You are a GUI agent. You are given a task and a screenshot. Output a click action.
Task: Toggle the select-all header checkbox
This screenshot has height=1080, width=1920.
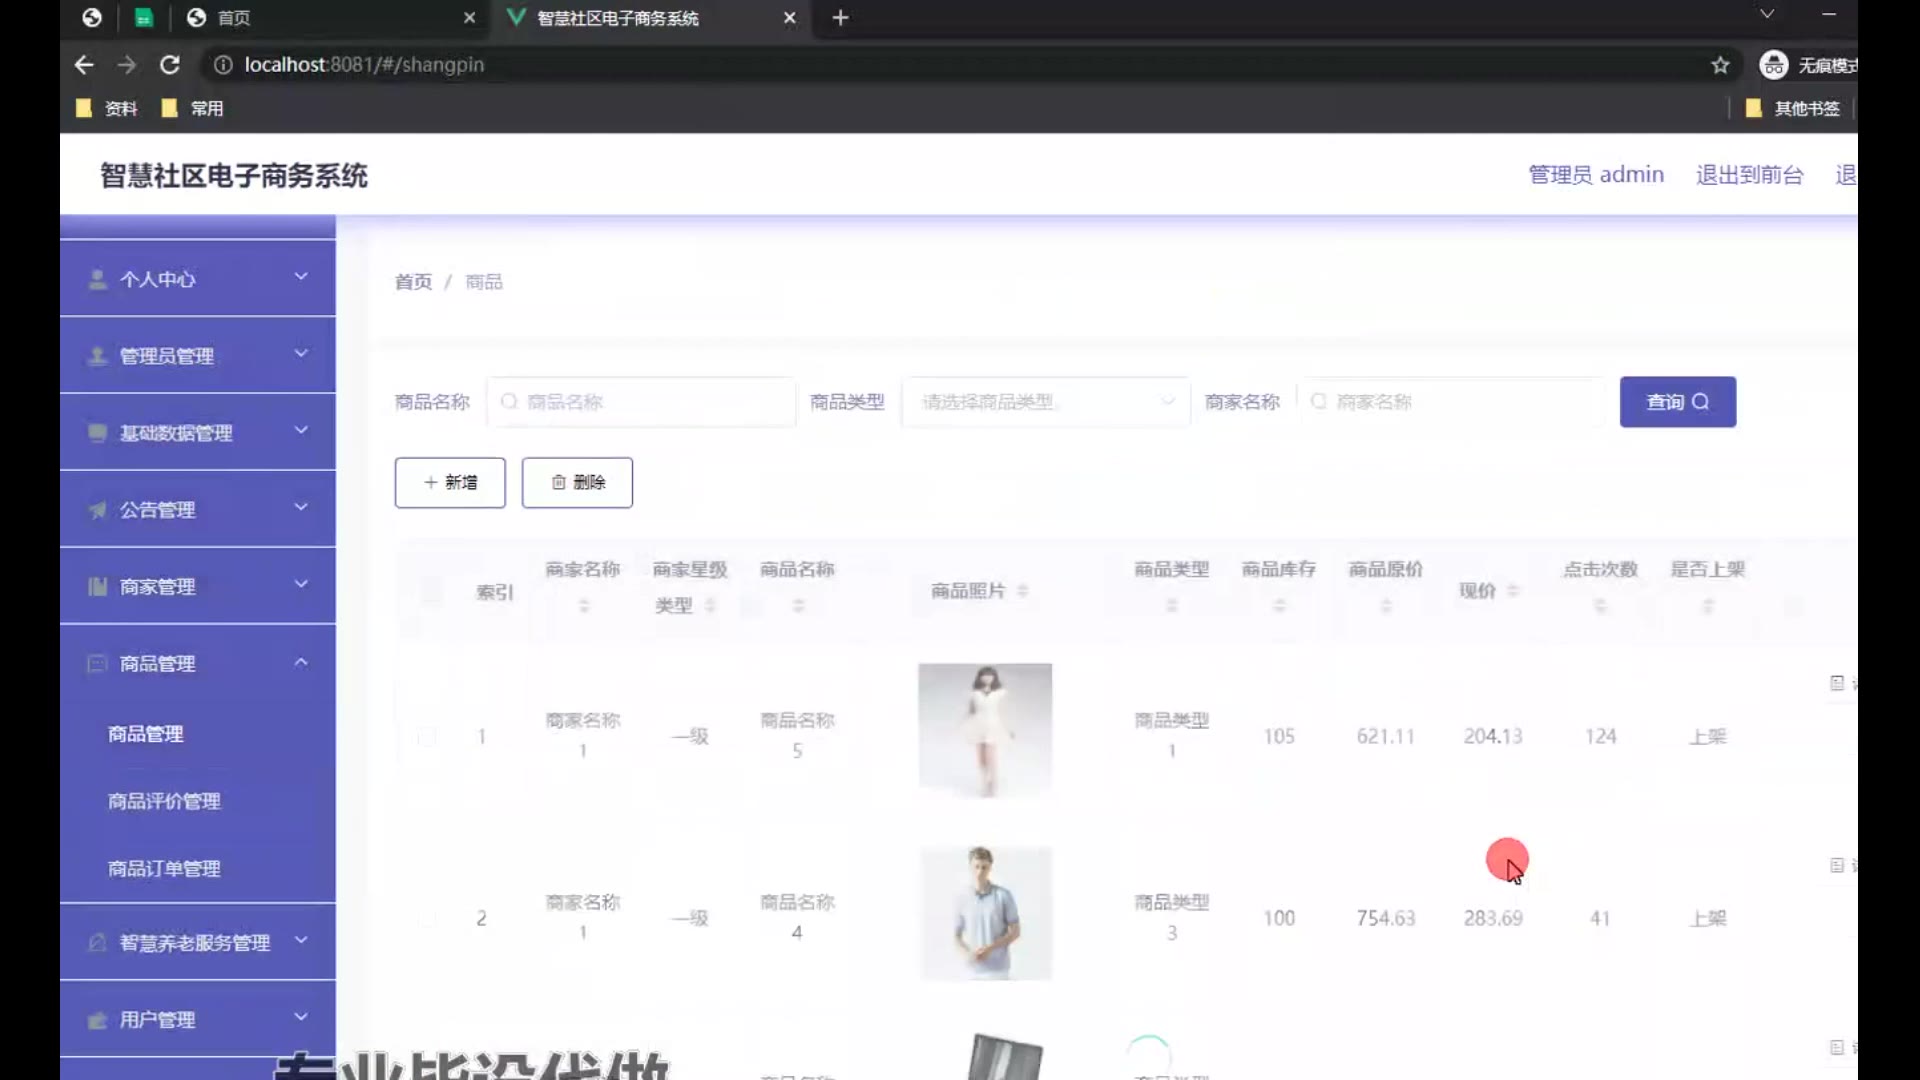(431, 591)
